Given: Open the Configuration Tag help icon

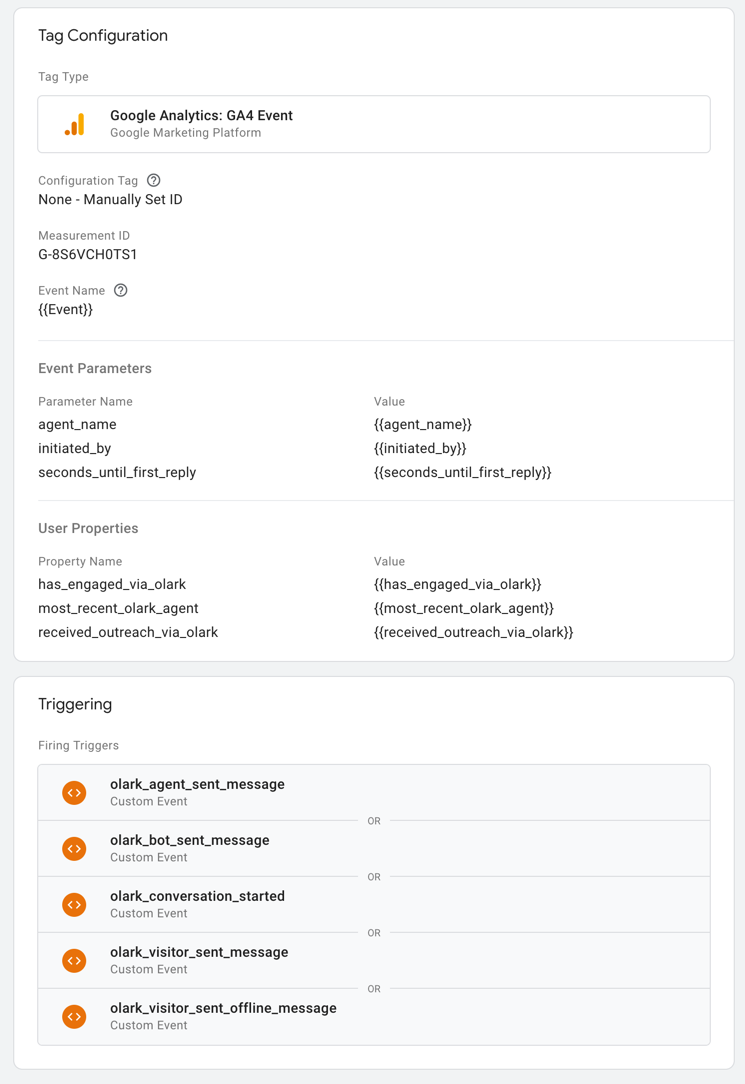Looking at the screenshot, I should (x=152, y=180).
